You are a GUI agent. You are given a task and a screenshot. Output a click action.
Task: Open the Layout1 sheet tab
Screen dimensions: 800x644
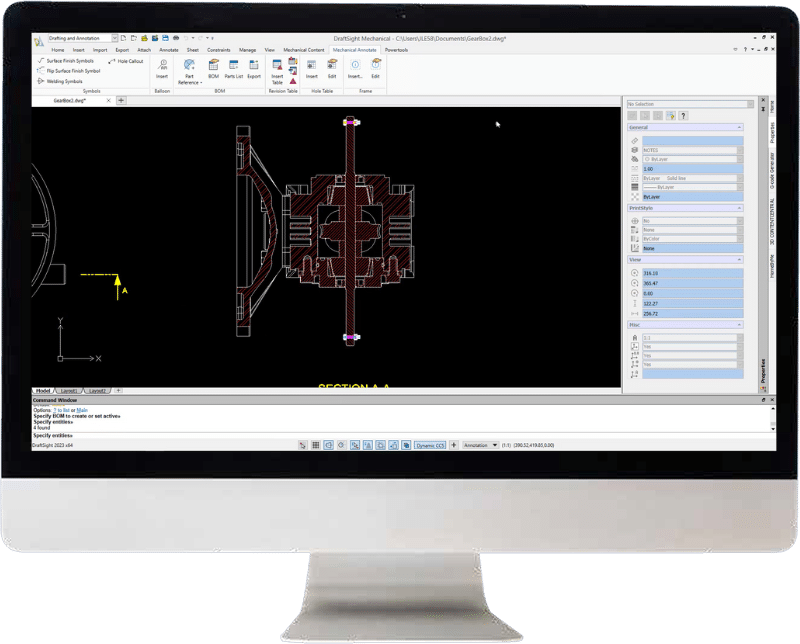point(69,390)
